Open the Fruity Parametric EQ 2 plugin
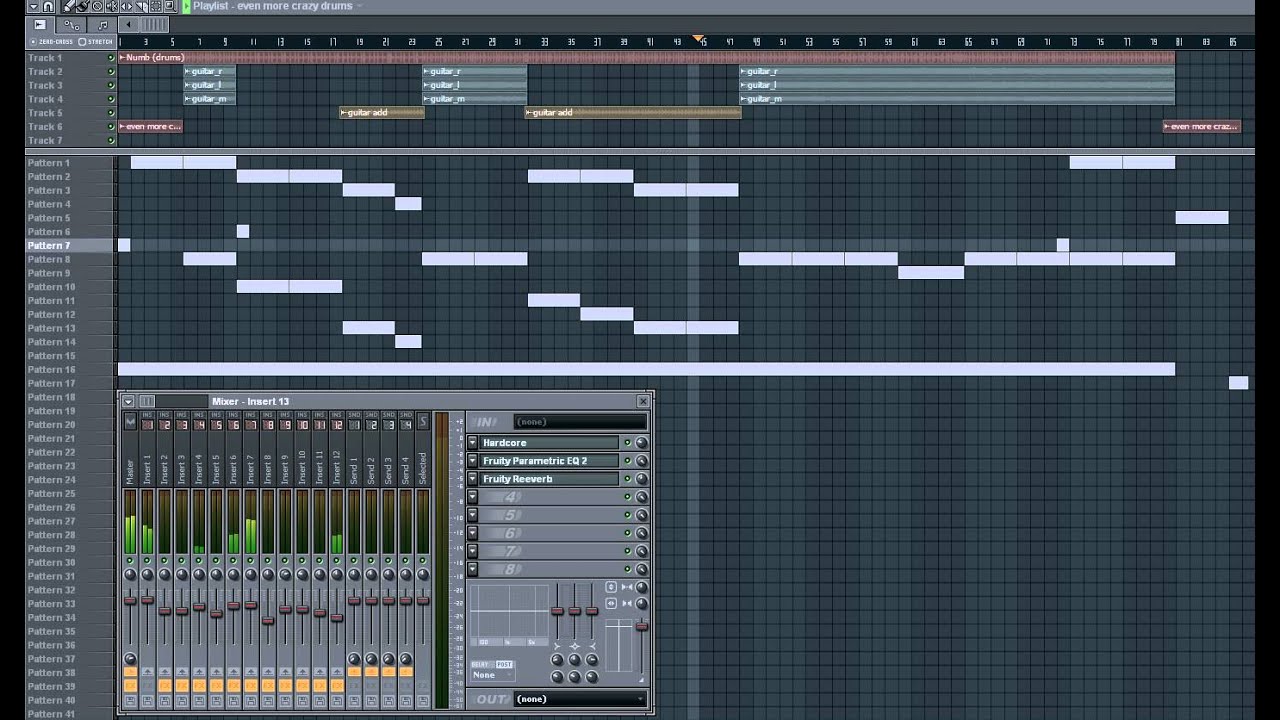1280x720 pixels. (549, 461)
